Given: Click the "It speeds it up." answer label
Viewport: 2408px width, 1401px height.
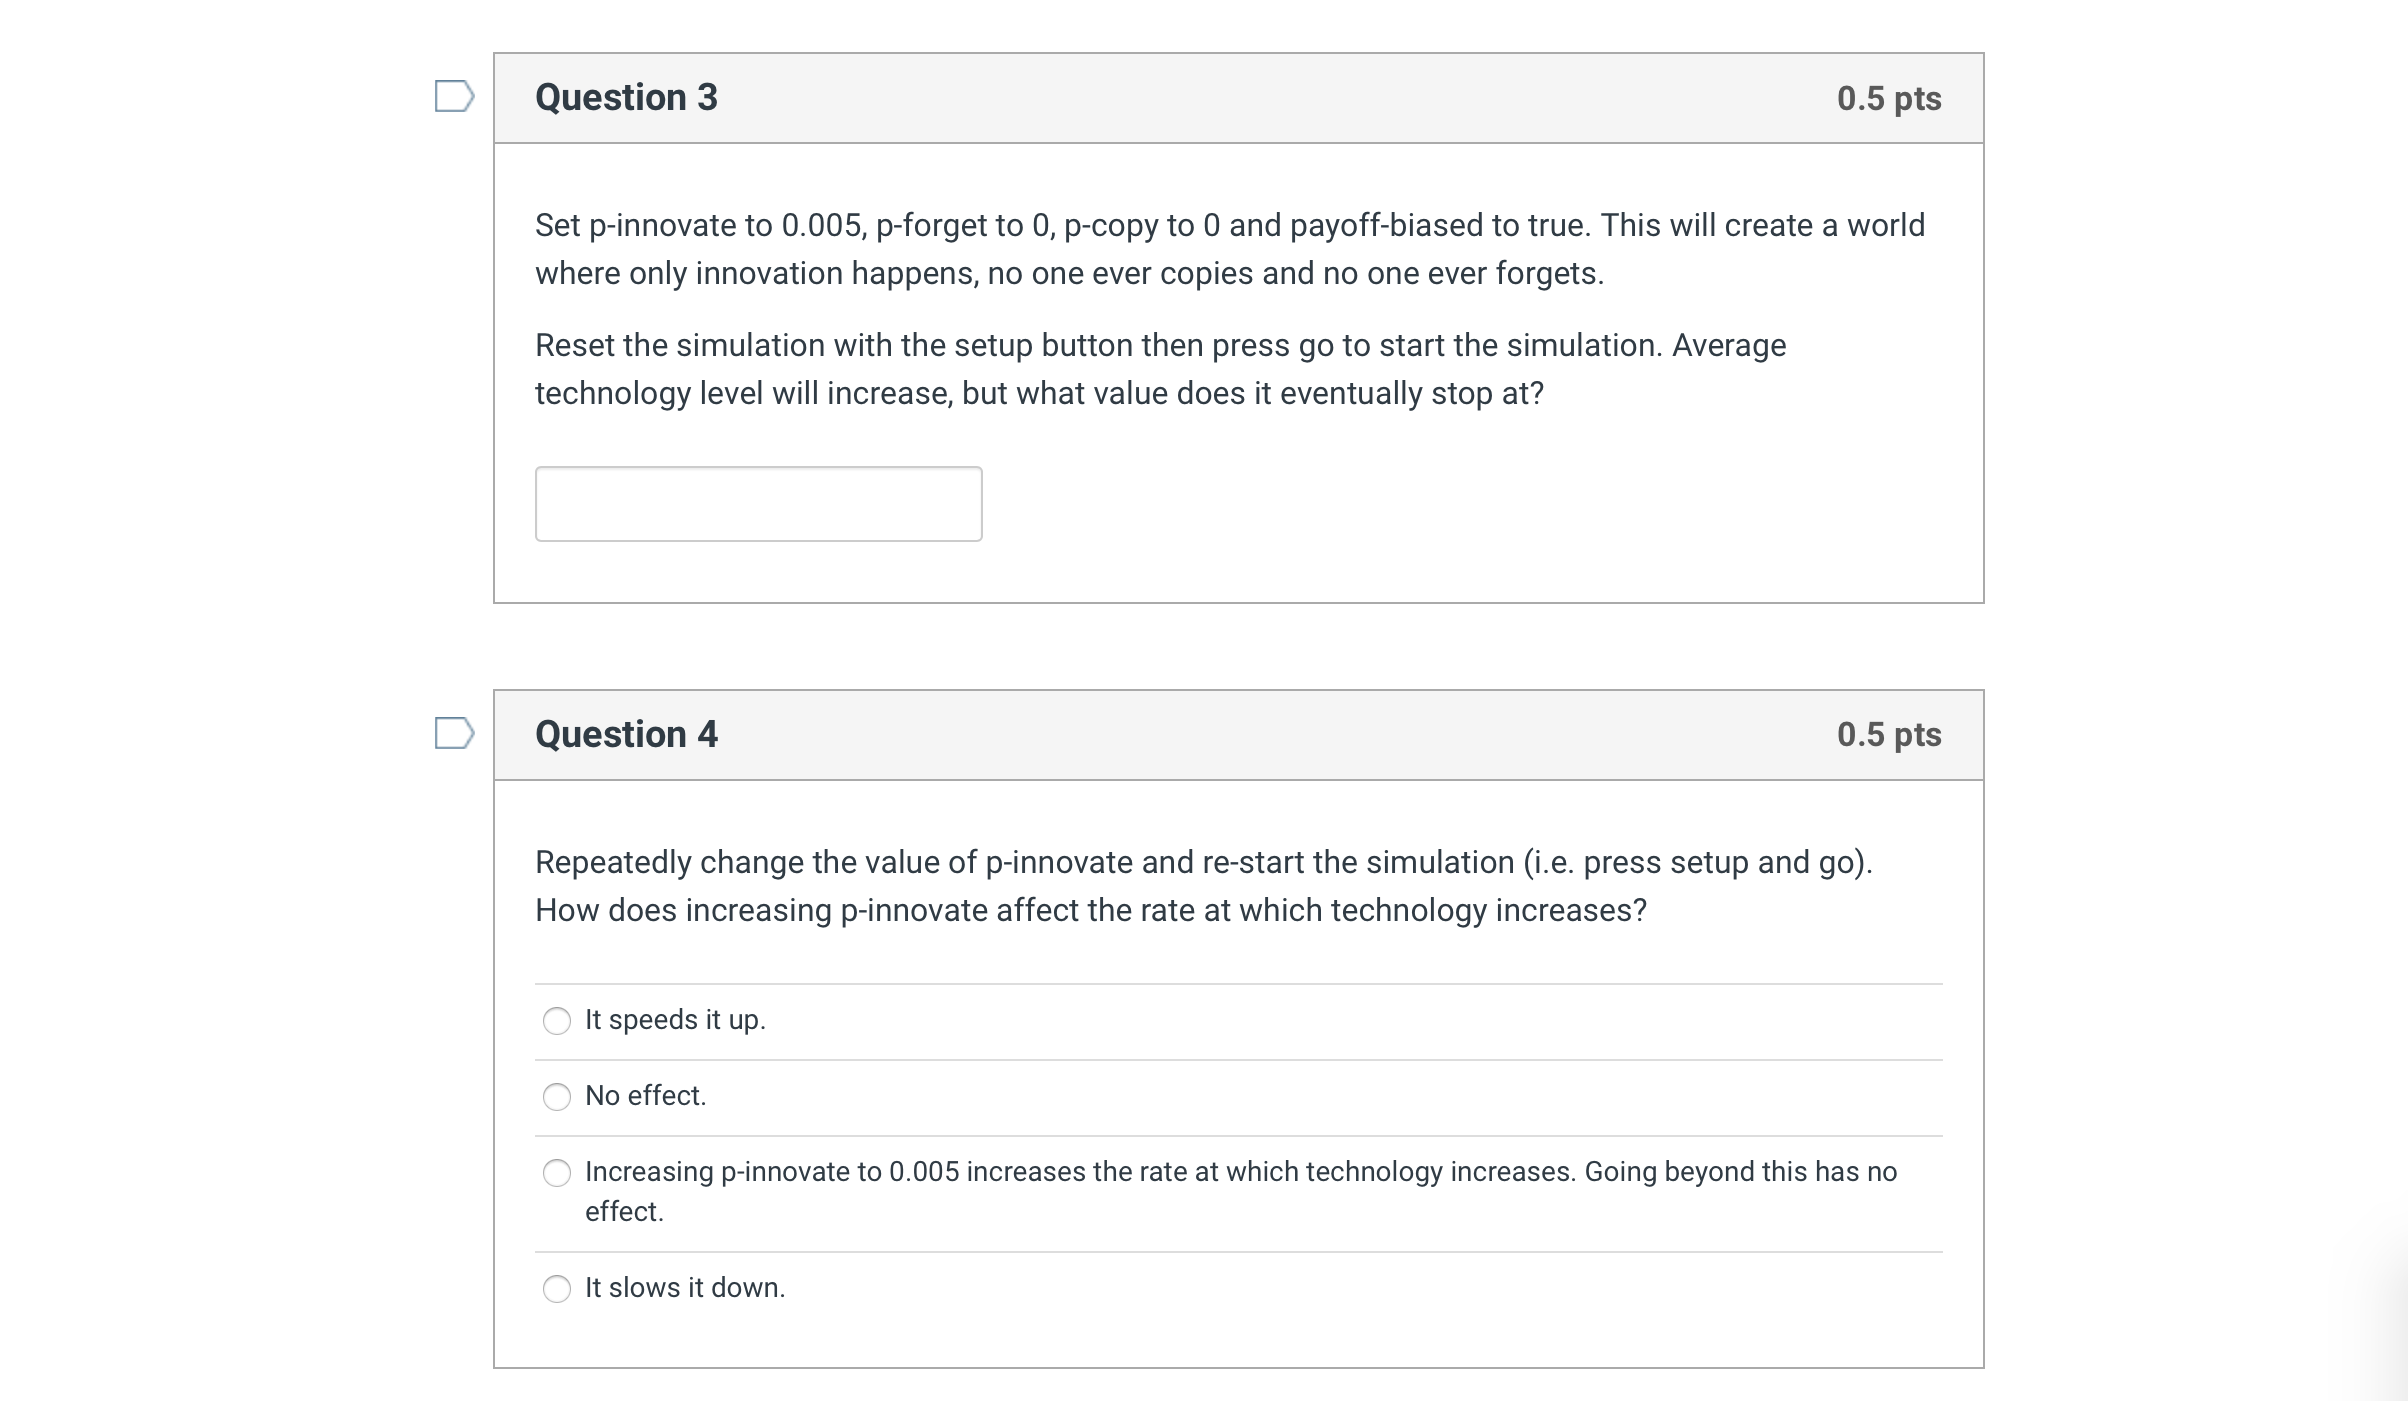Looking at the screenshot, I should 675,1020.
